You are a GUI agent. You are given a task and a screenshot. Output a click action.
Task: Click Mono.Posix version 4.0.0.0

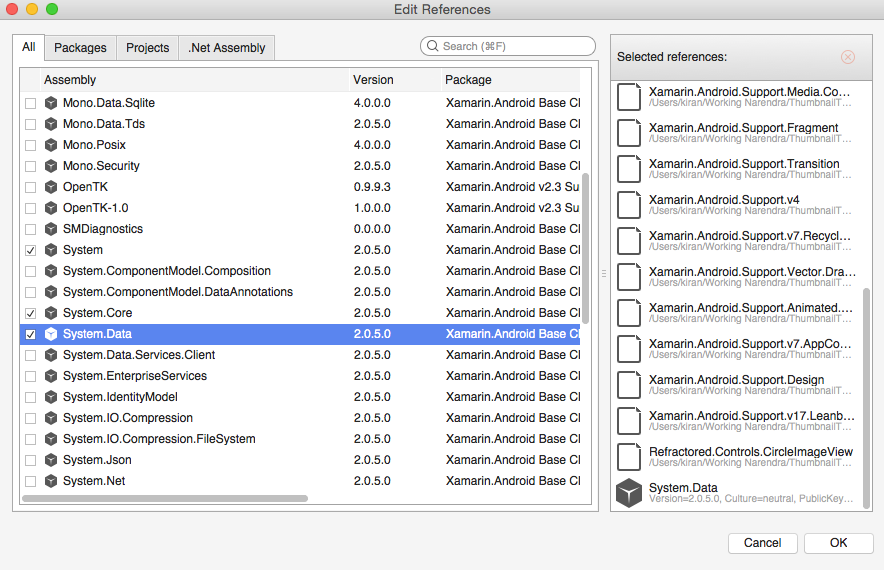[372, 145]
